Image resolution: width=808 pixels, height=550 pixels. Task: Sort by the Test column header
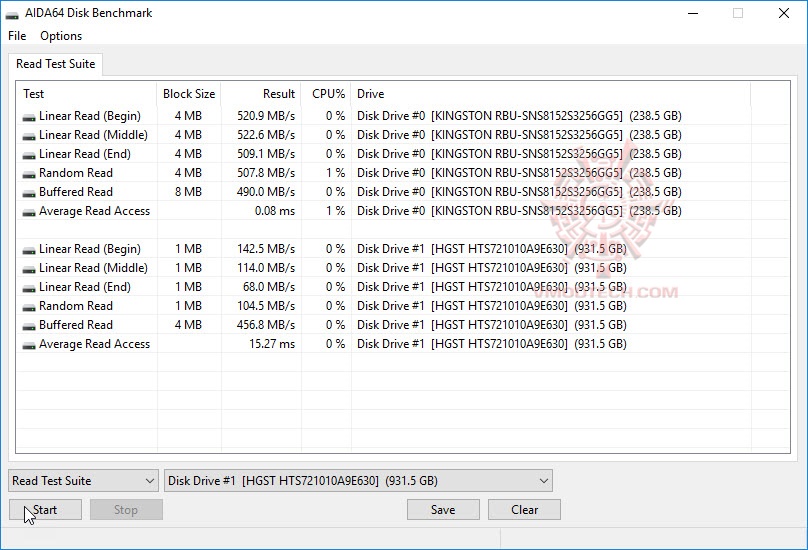[x=87, y=94]
